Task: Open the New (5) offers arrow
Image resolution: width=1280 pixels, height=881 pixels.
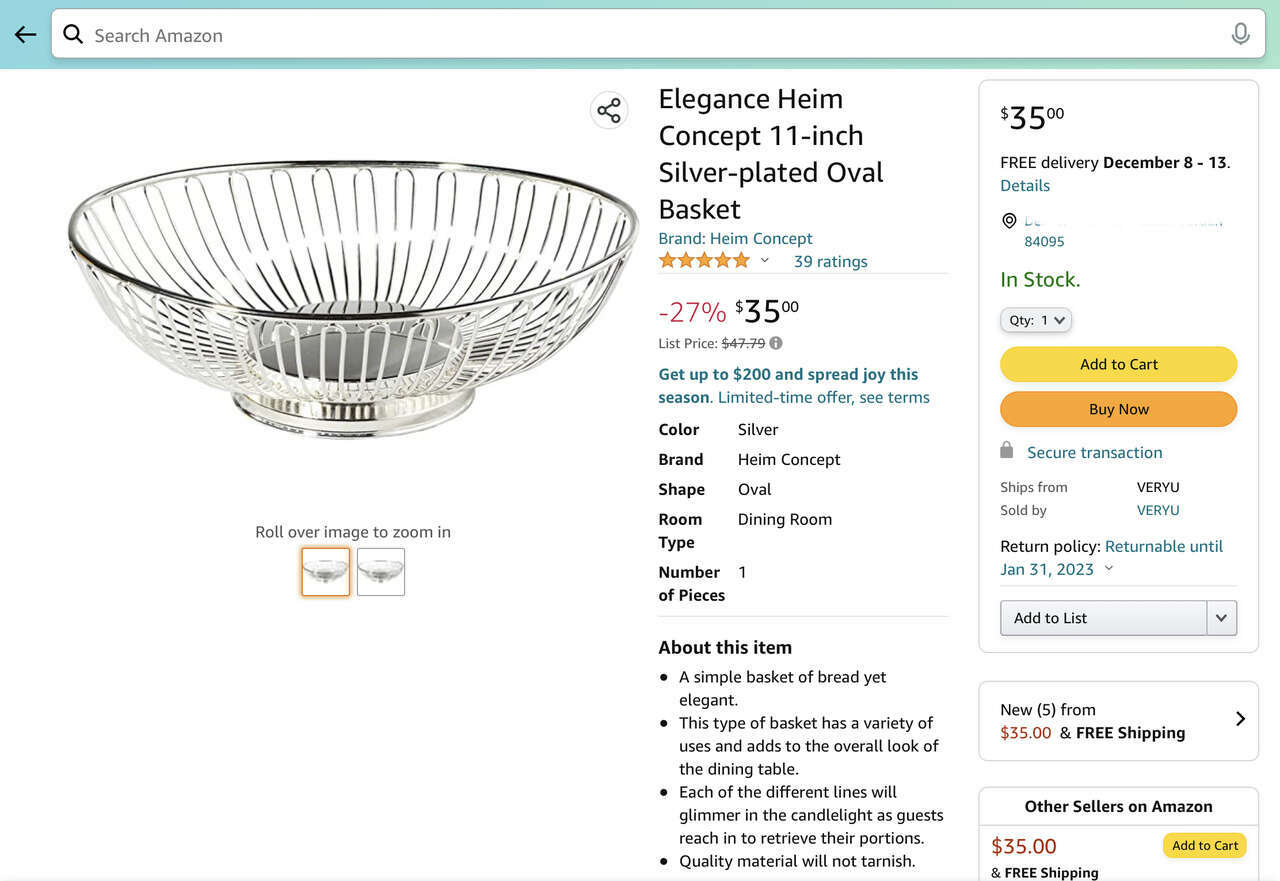Action: (1240, 719)
